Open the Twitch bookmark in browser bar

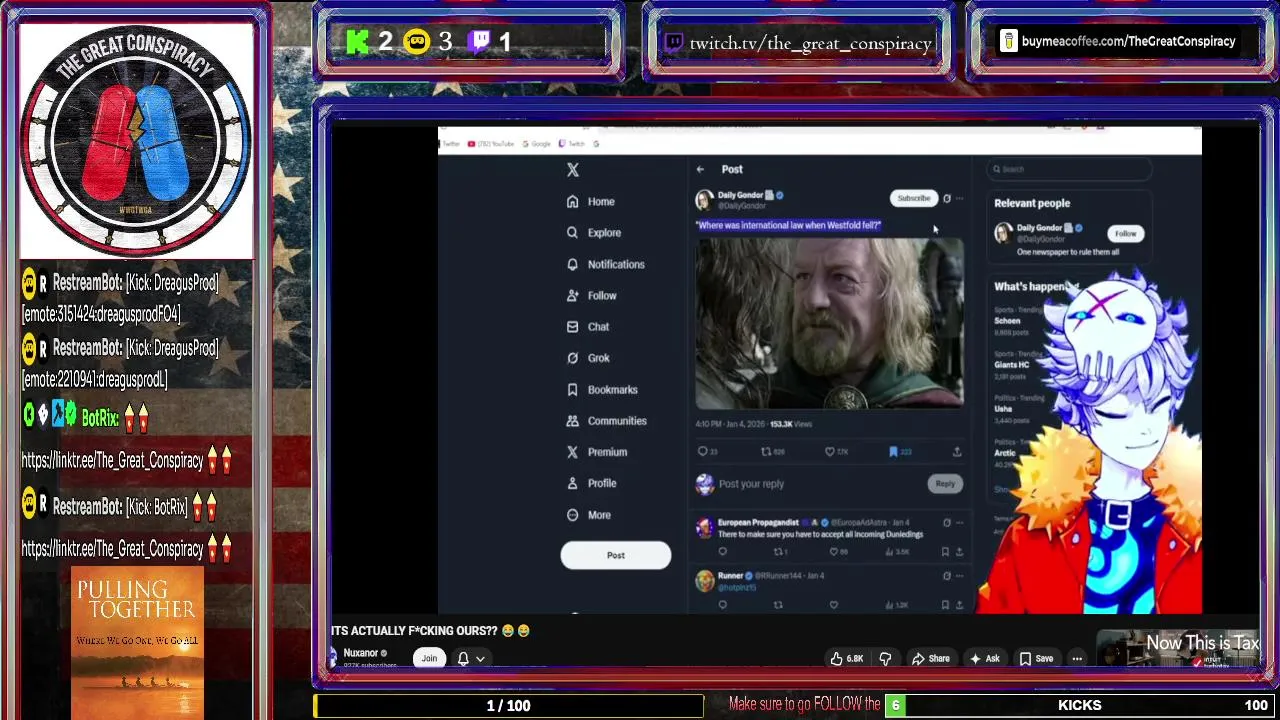coord(571,144)
